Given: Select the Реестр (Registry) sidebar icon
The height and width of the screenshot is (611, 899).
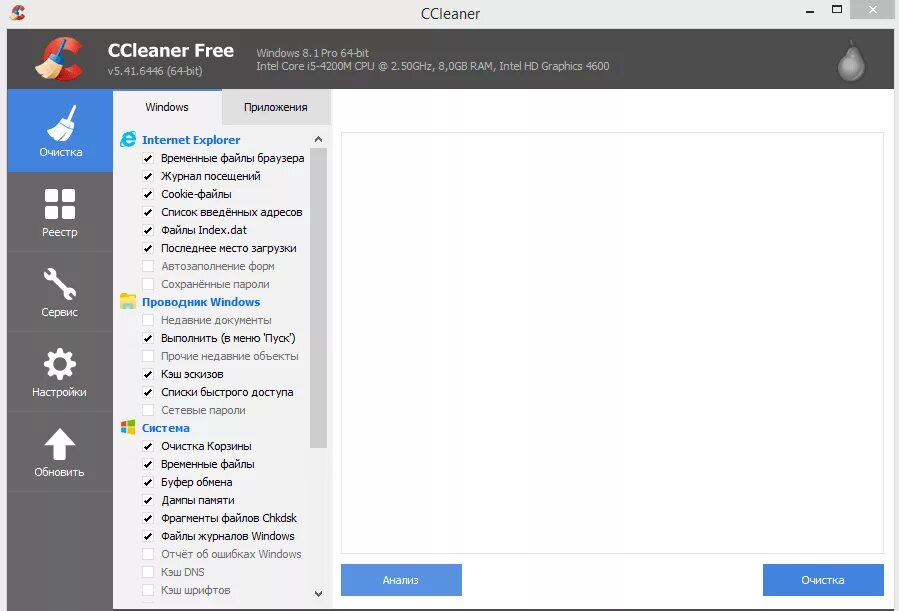Looking at the screenshot, I should point(59,211).
